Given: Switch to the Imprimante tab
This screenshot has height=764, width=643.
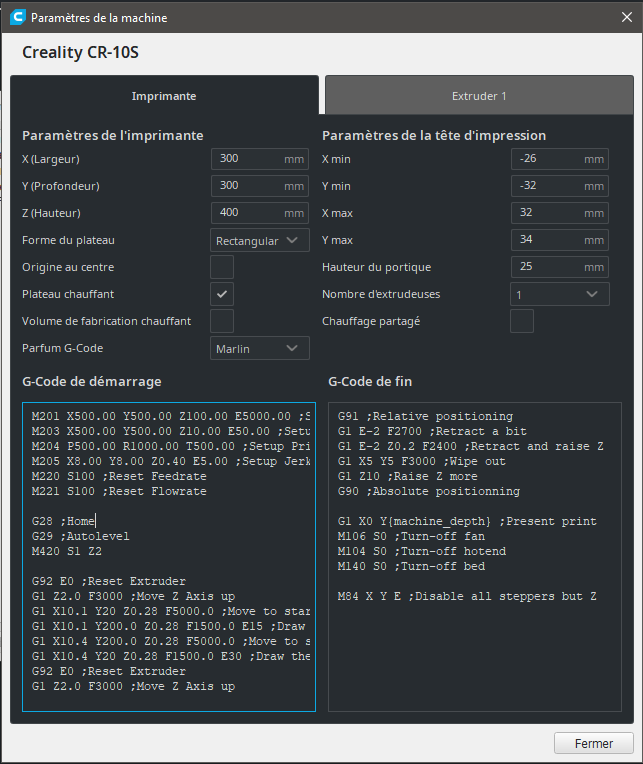Looking at the screenshot, I should [x=164, y=95].
